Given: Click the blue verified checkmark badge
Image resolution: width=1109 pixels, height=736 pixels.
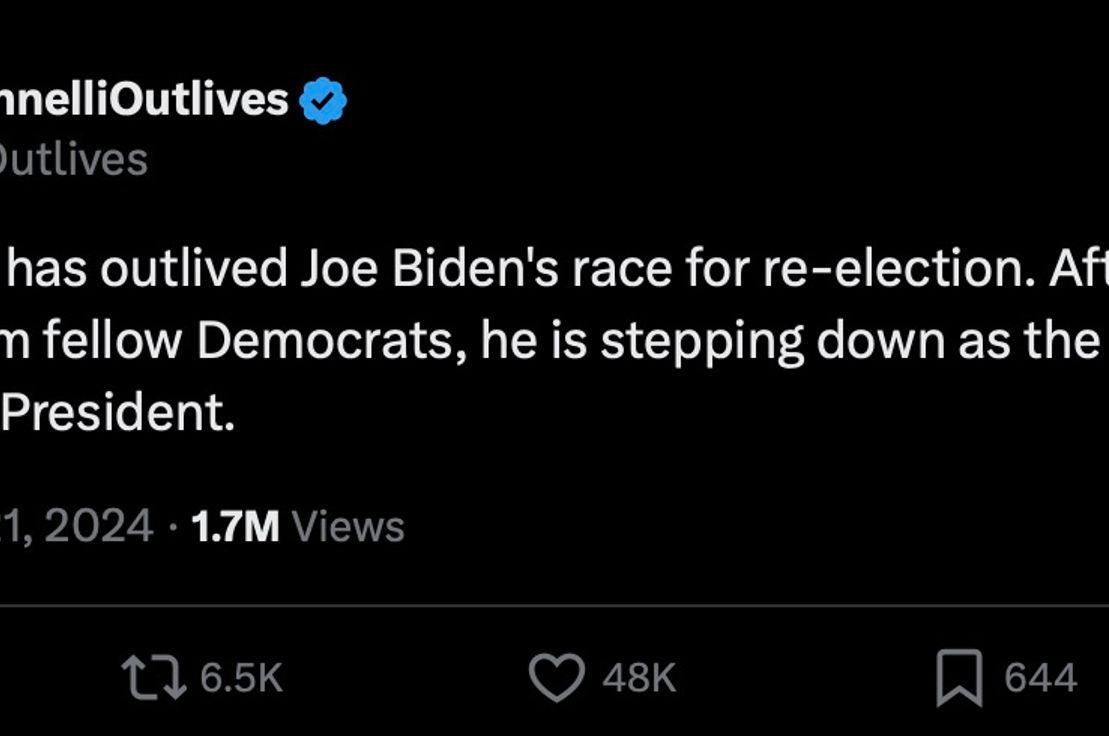Looking at the screenshot, I should (x=323, y=100).
